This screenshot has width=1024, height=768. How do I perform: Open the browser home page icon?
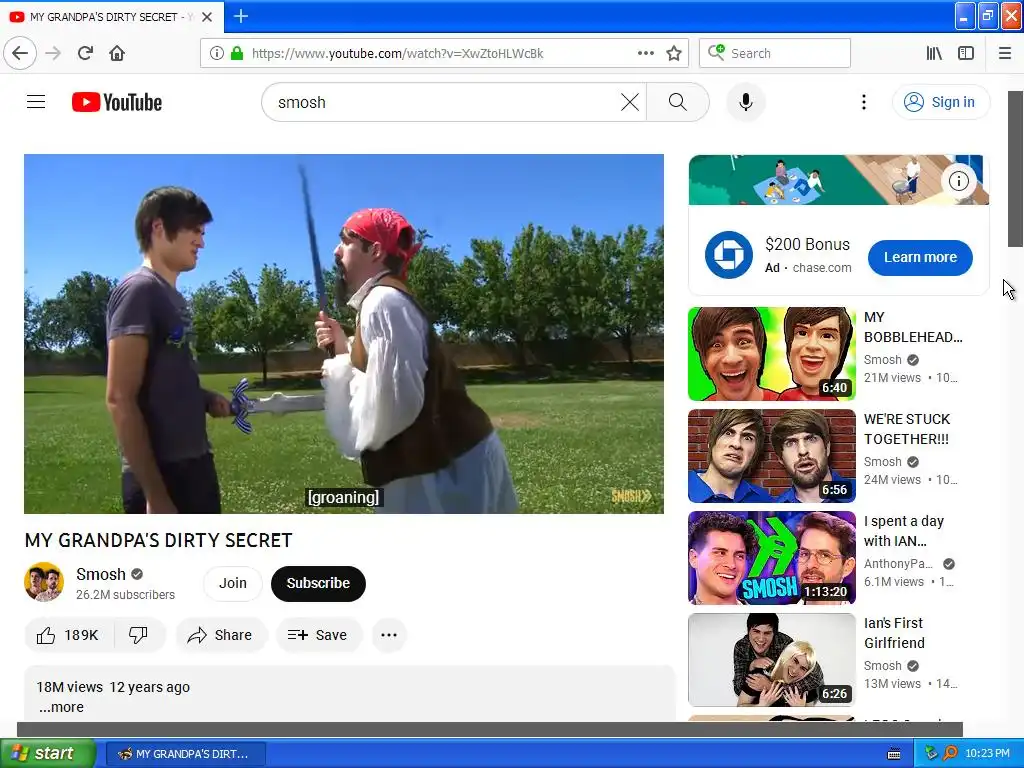tap(117, 53)
